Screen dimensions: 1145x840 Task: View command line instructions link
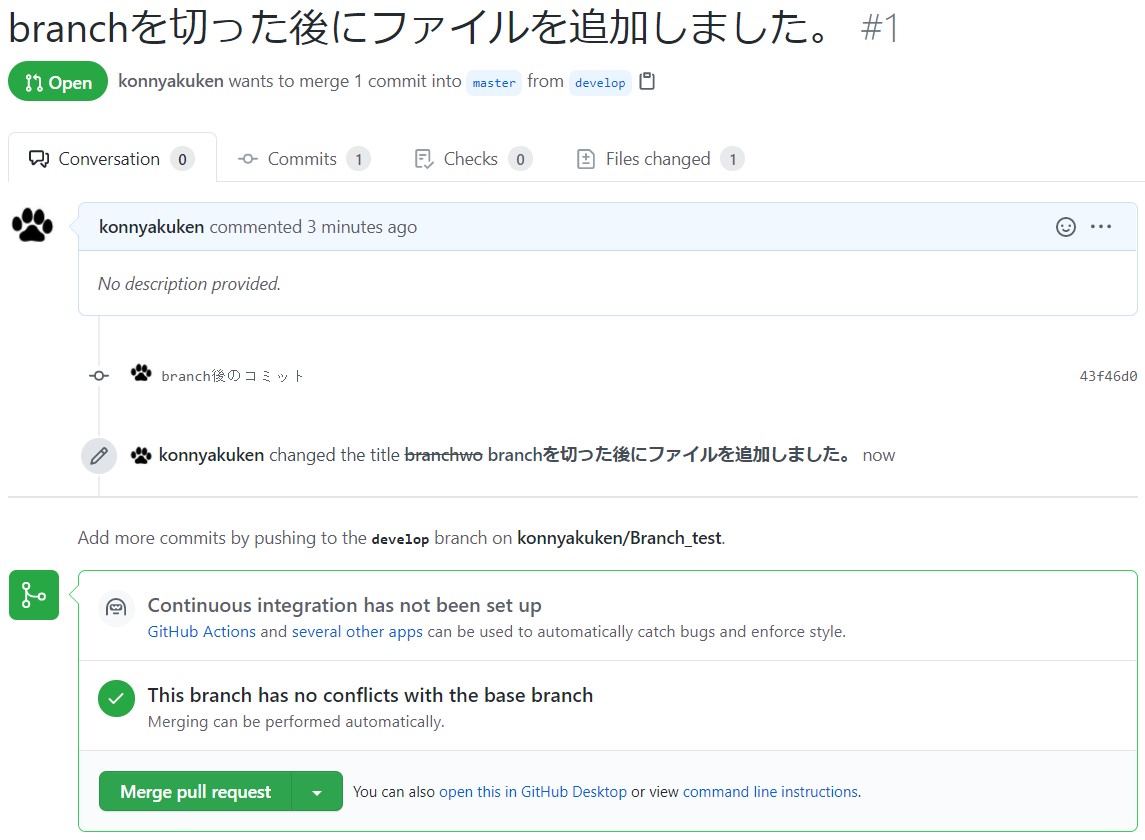click(x=770, y=792)
